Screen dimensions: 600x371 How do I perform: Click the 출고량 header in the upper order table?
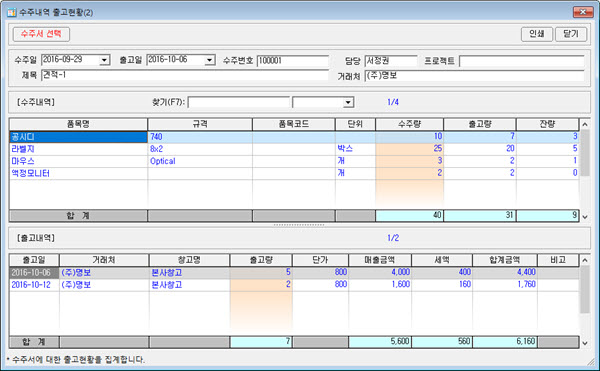click(480, 124)
